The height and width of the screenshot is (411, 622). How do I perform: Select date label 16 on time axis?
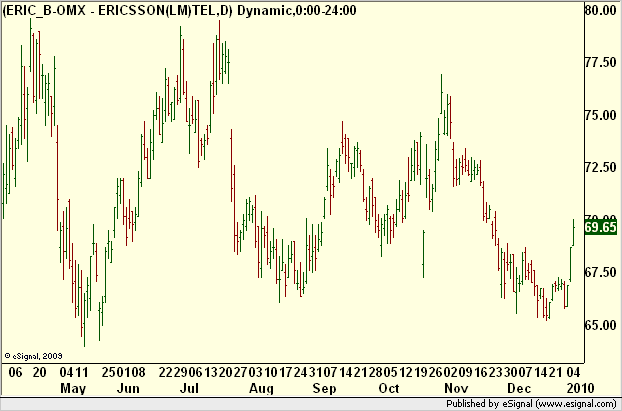pyautogui.click(x=480, y=372)
